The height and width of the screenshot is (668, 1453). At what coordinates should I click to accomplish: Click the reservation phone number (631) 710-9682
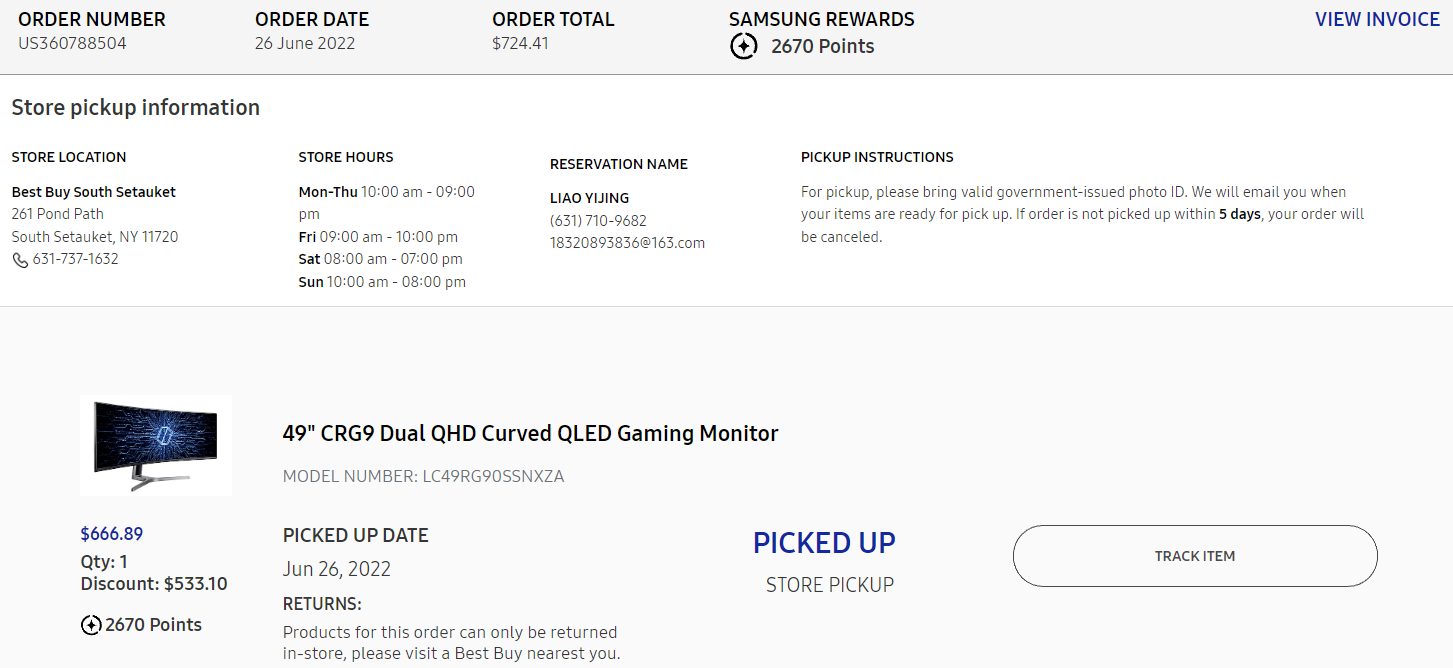click(x=598, y=220)
